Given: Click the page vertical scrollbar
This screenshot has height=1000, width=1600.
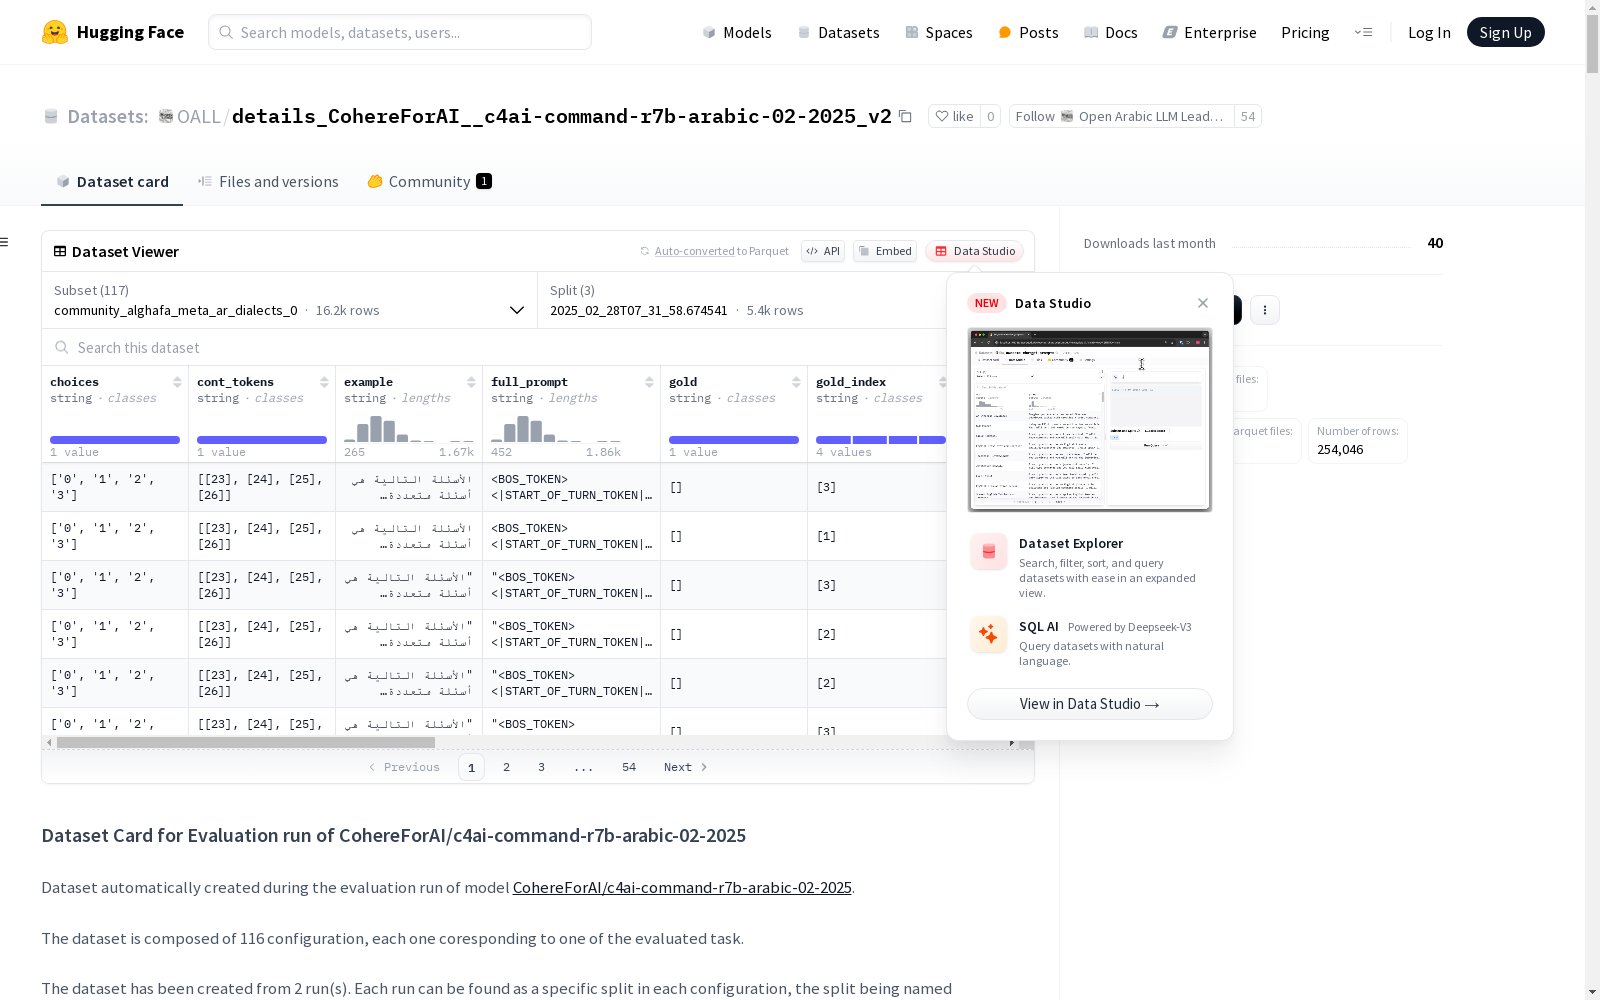Looking at the screenshot, I should point(1592,45).
